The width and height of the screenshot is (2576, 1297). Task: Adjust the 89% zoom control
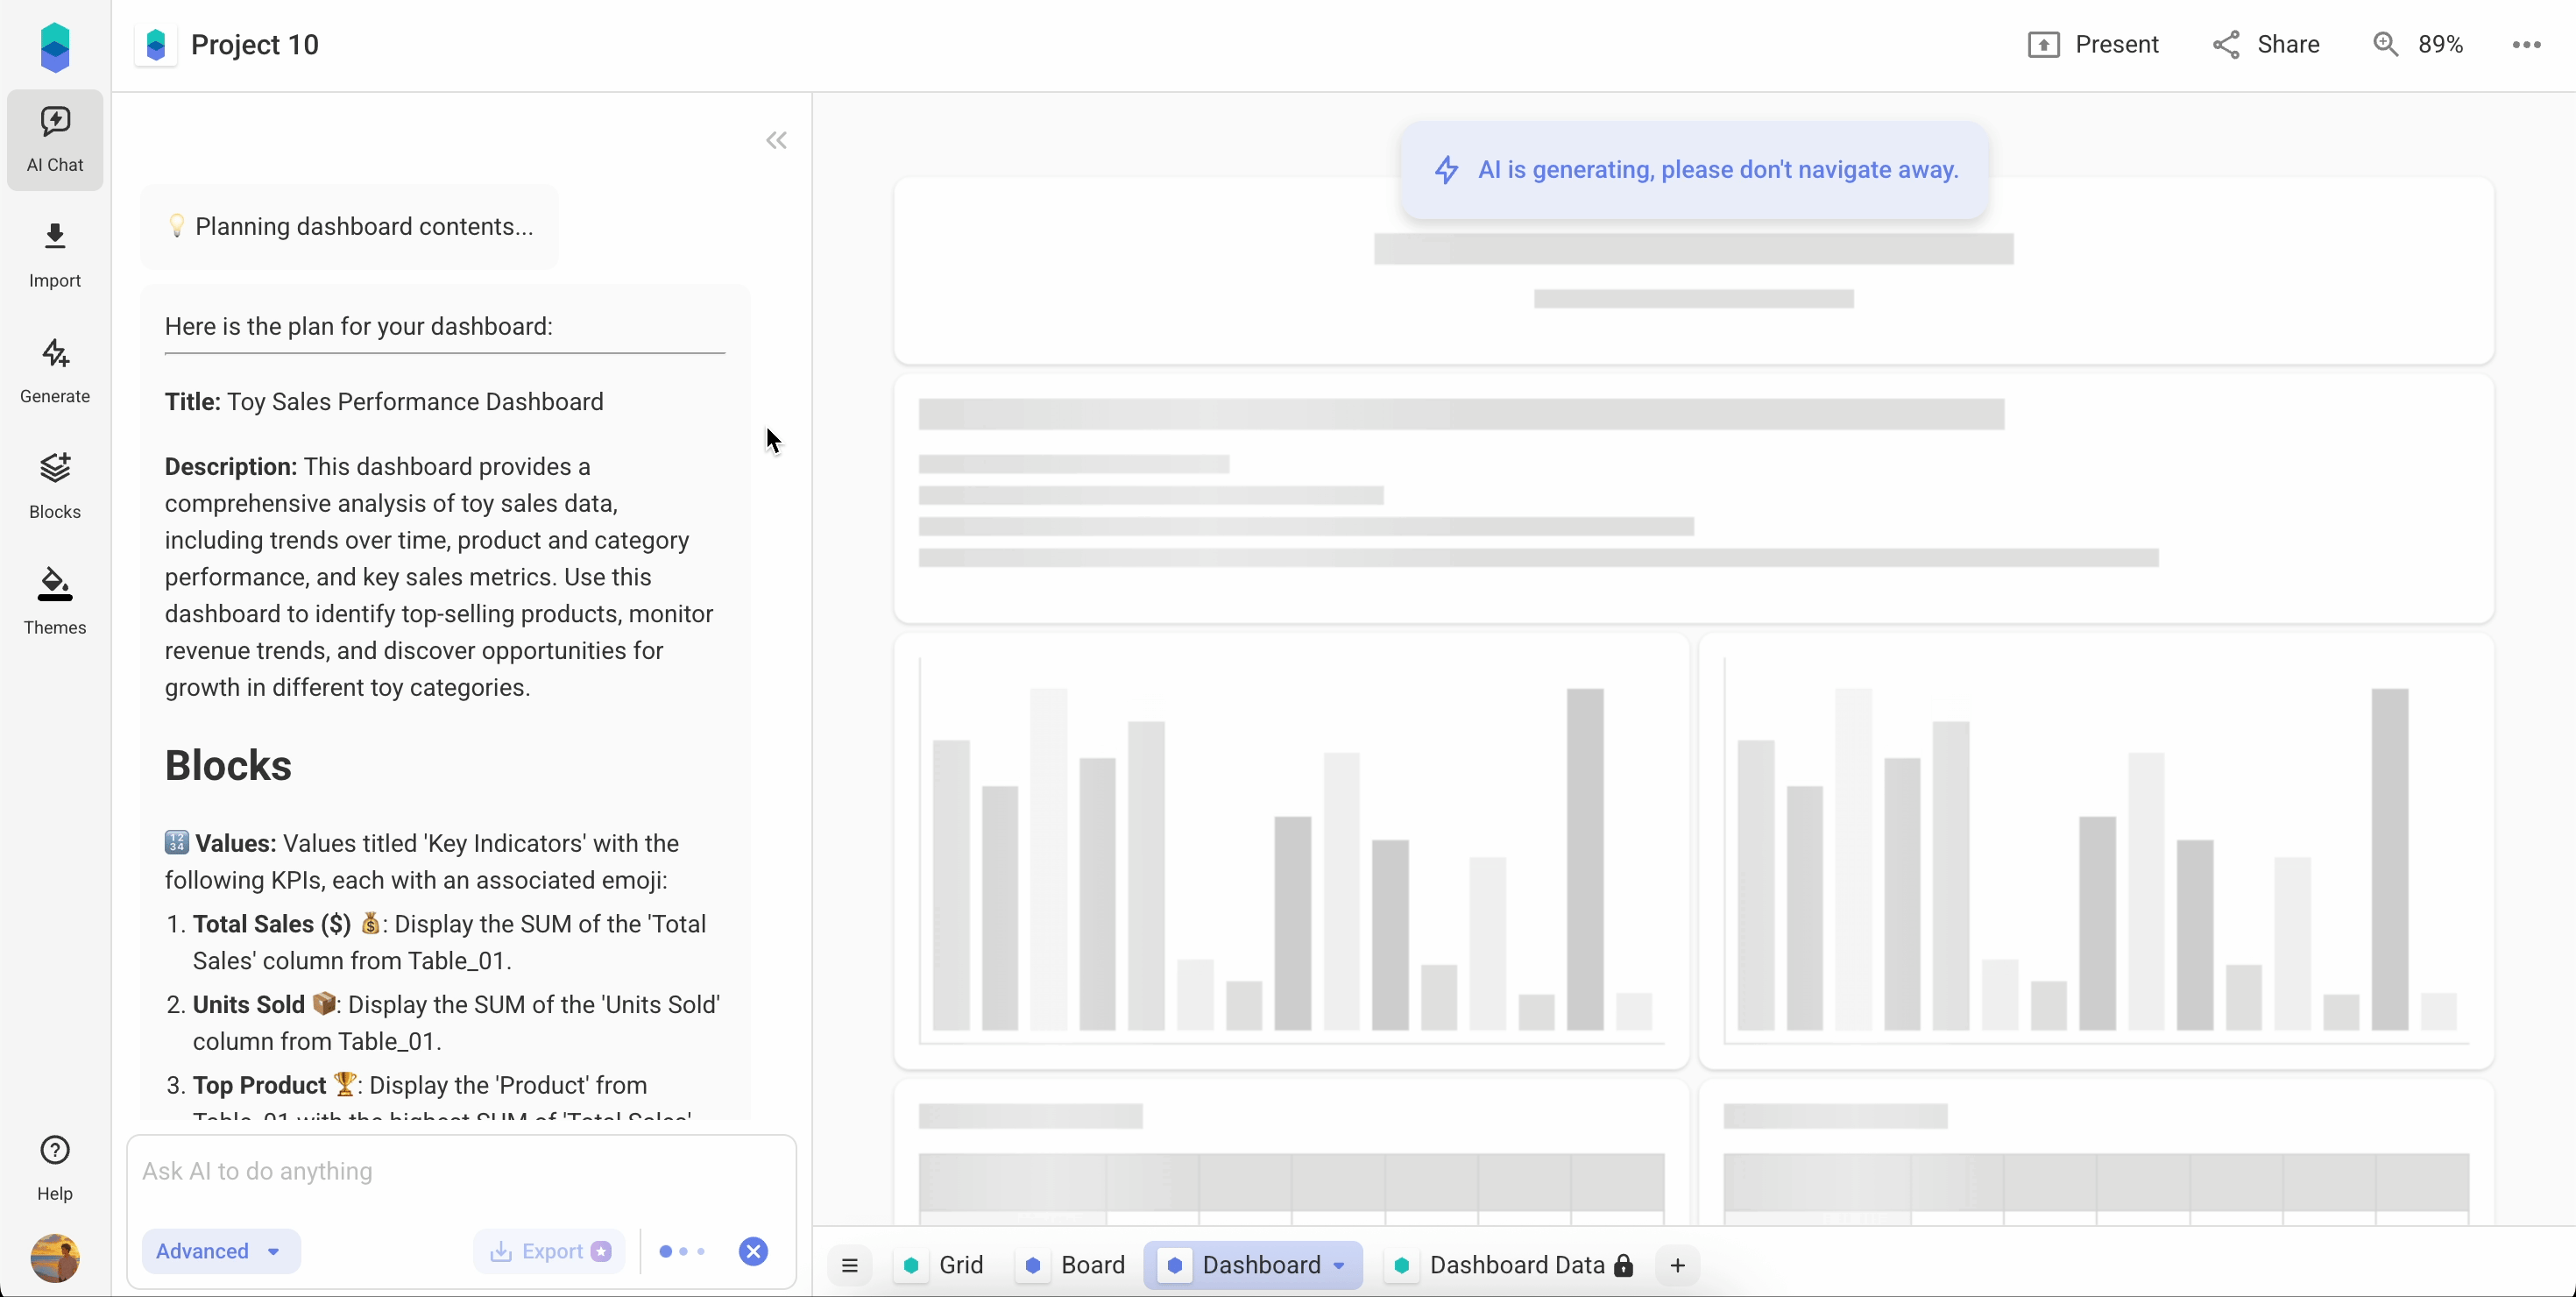coord(2419,44)
